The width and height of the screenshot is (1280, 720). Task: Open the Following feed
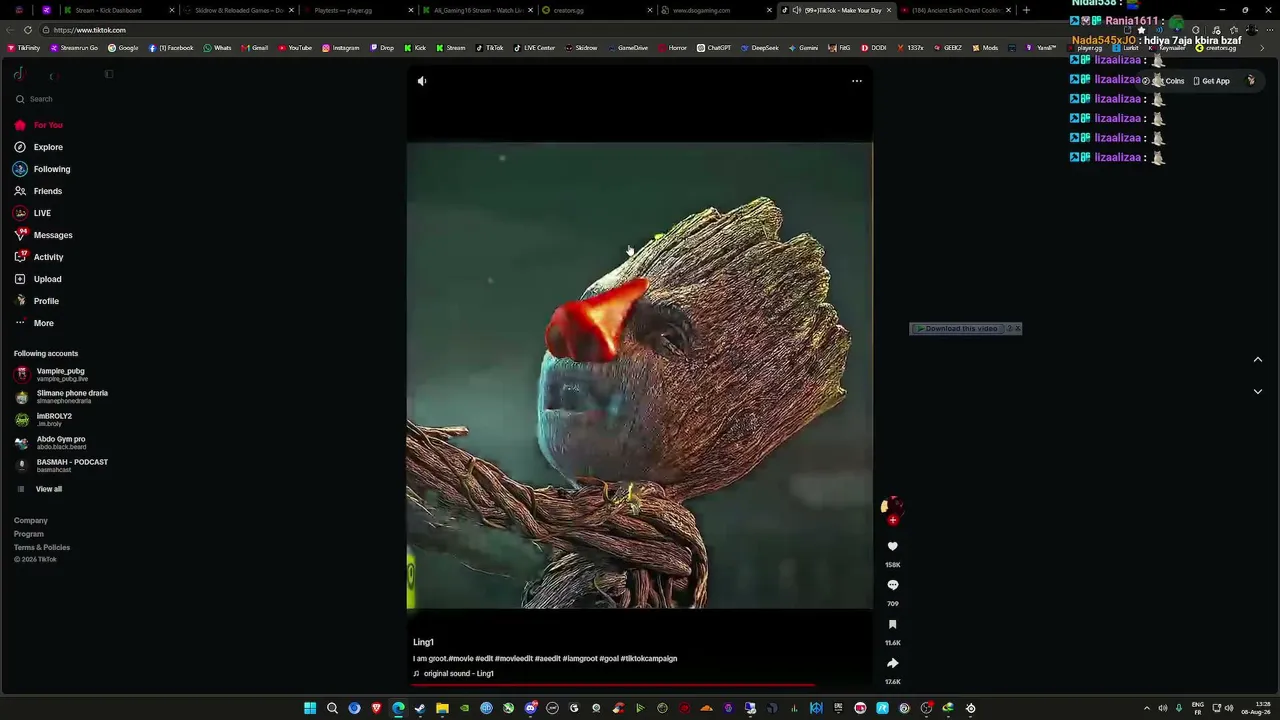coord(42,169)
